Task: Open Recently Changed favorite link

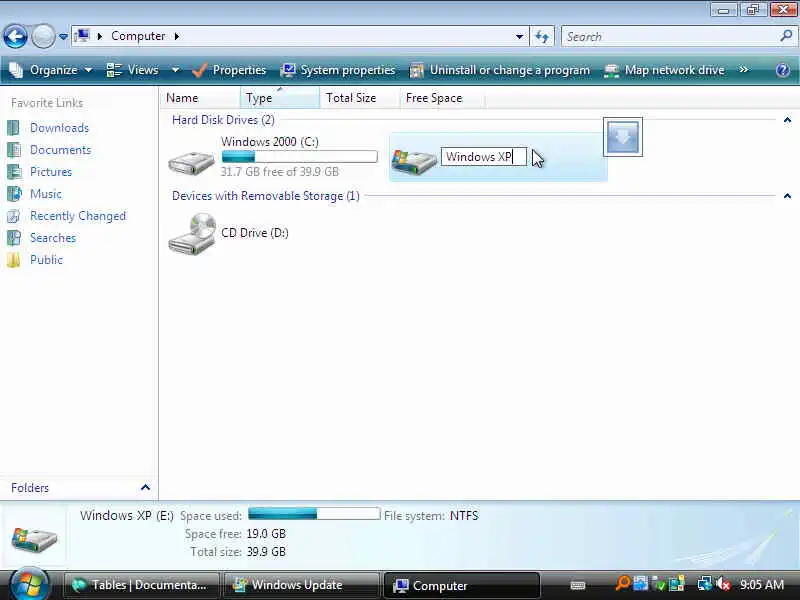Action: 78,216
